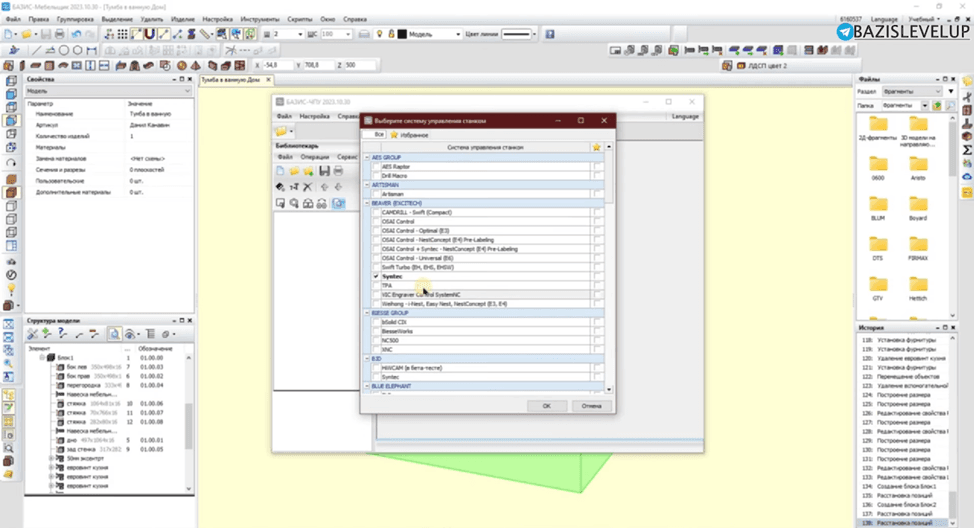This screenshot has width=974, height=528.
Task: Click the eye visibility icon in structure panel
Action: pyautogui.click(x=130, y=334)
